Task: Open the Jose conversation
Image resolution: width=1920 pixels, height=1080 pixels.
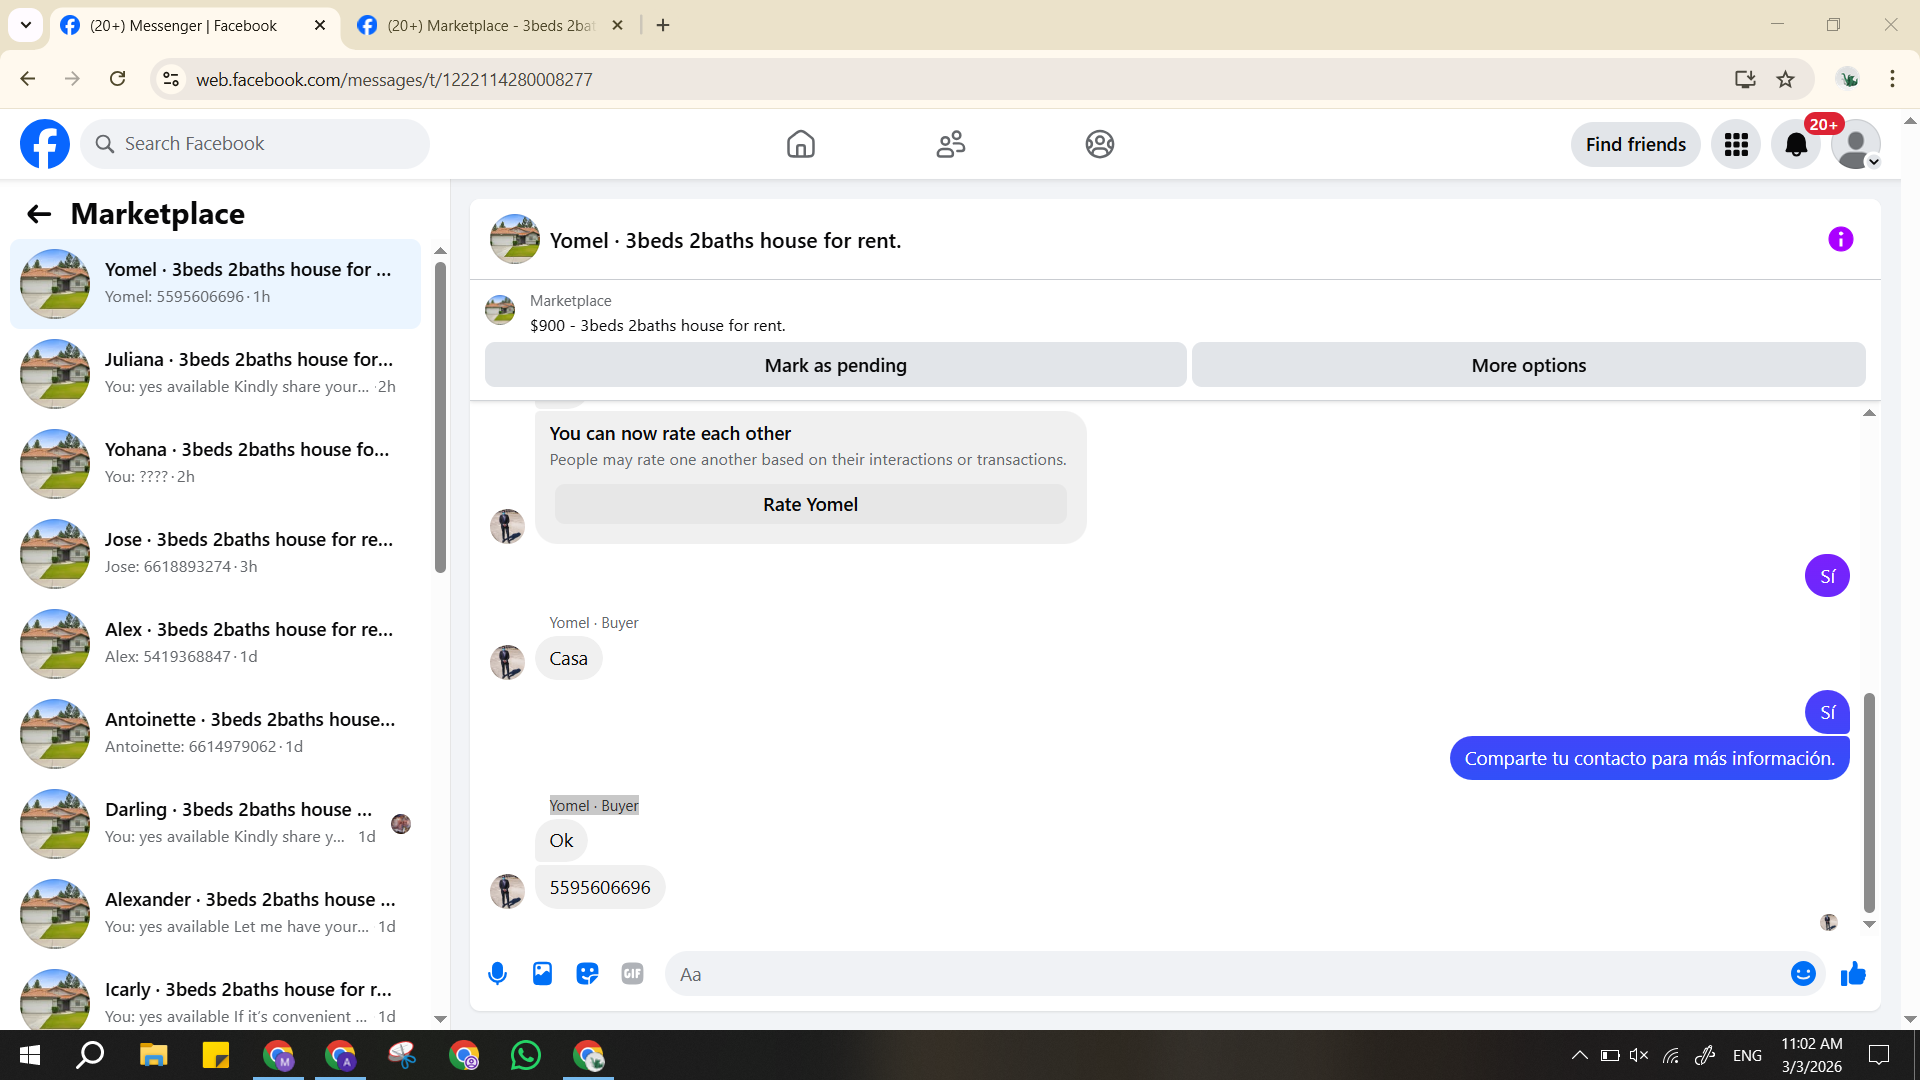Action: (215, 553)
